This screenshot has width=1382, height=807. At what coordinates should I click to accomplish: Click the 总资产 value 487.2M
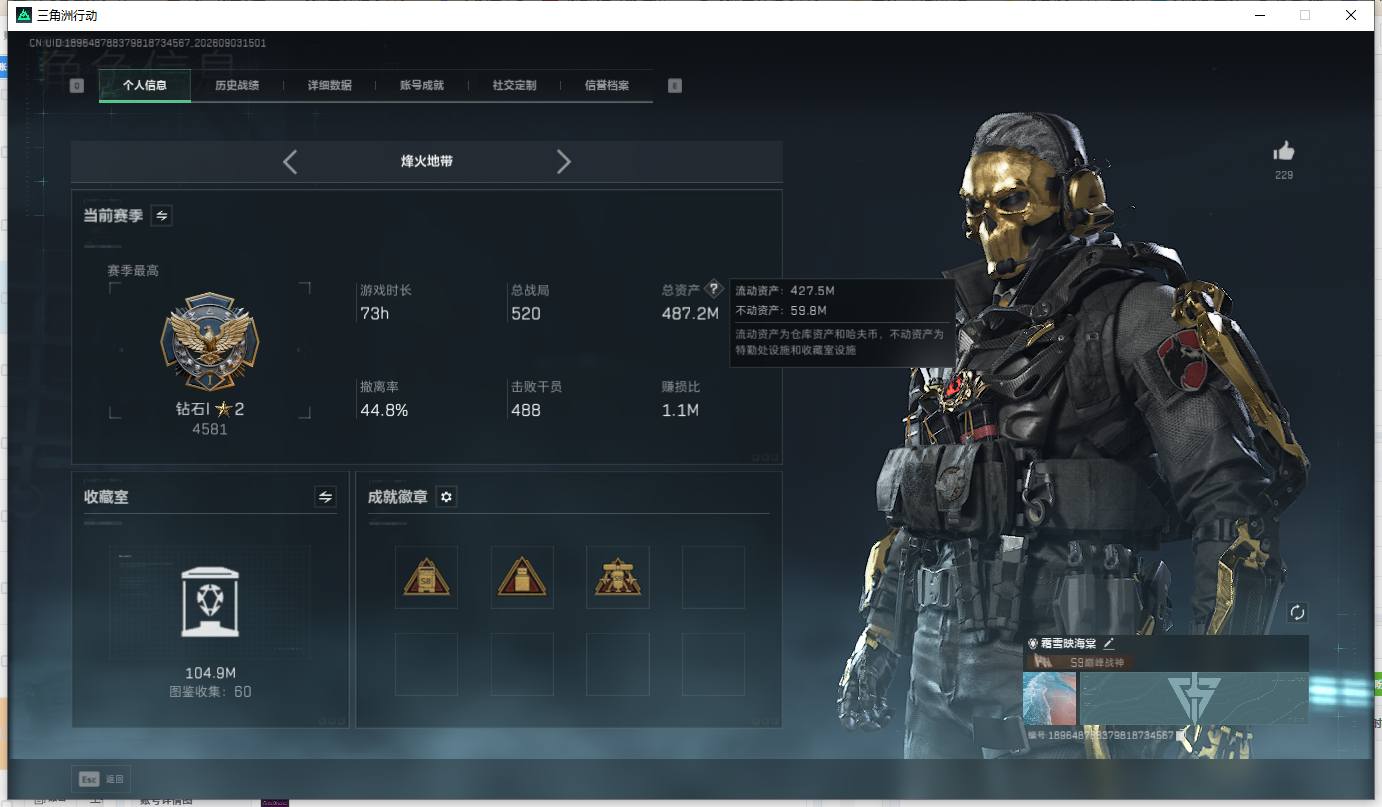[x=690, y=314]
